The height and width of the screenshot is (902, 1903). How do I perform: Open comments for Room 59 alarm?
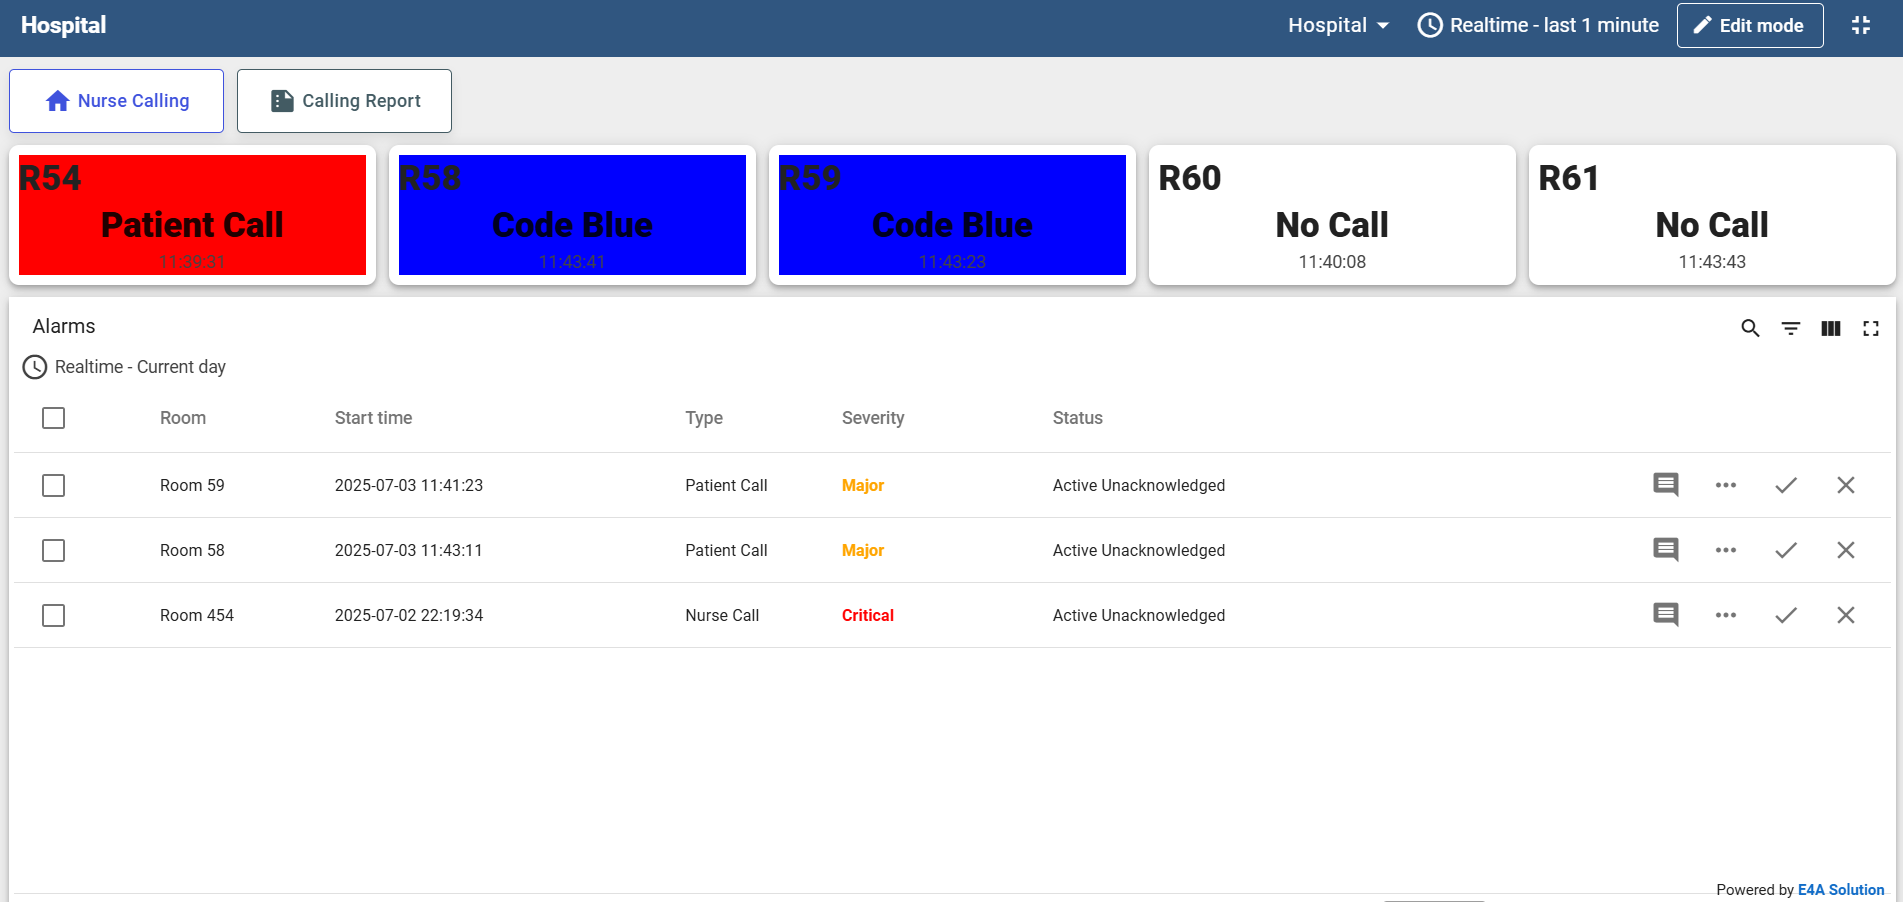[x=1665, y=485]
